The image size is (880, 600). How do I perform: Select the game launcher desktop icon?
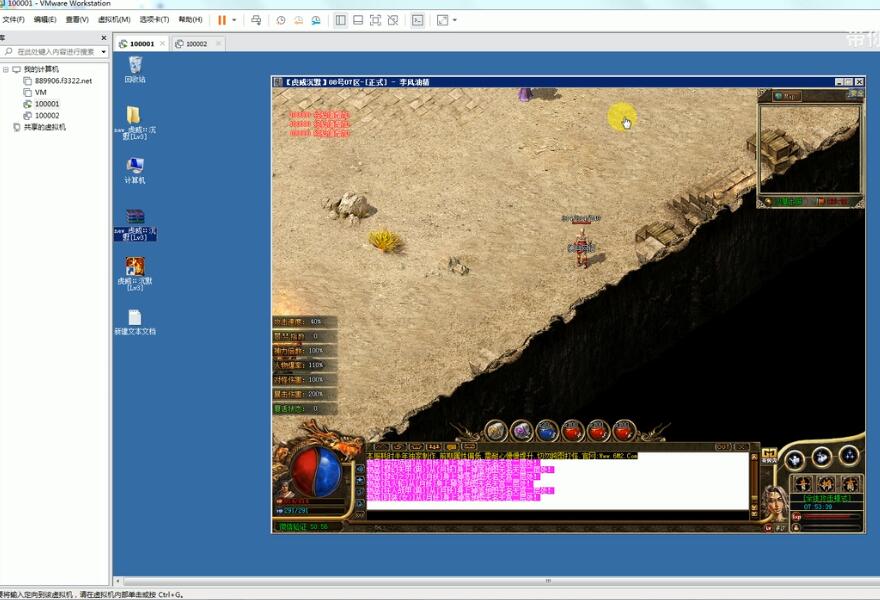tap(135, 273)
